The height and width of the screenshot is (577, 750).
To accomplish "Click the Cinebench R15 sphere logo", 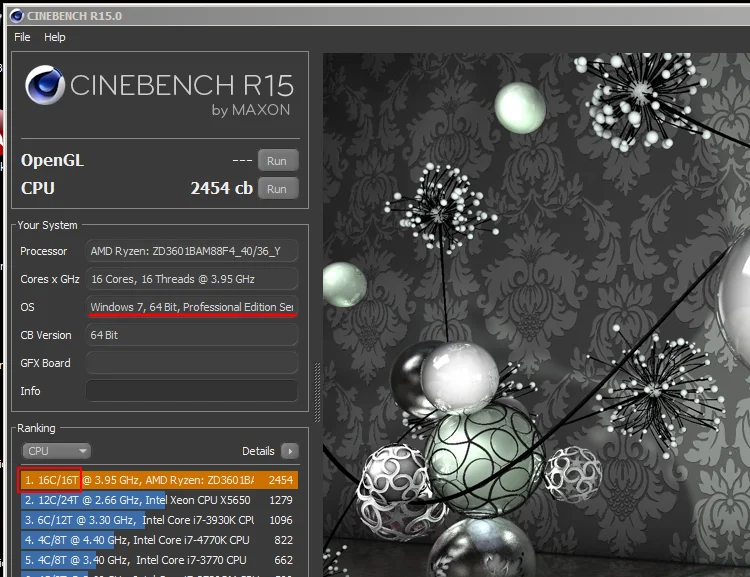I will coord(44,85).
